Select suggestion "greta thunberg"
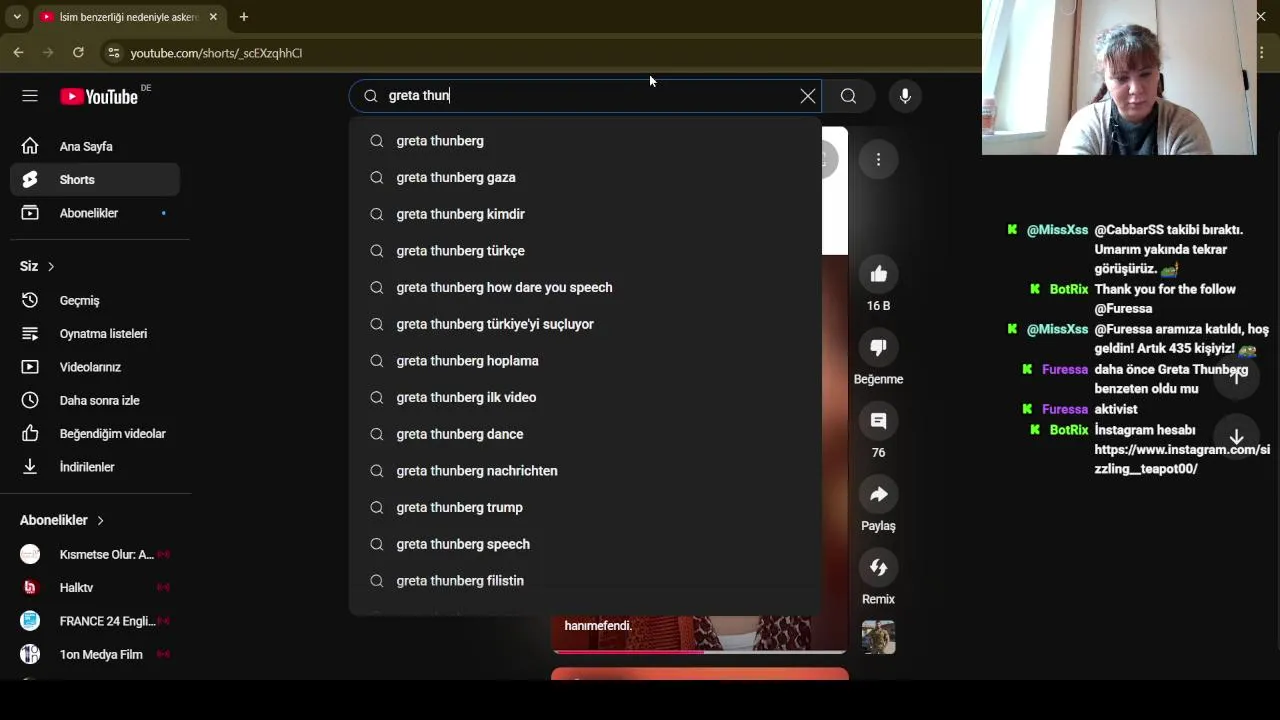 (585, 141)
